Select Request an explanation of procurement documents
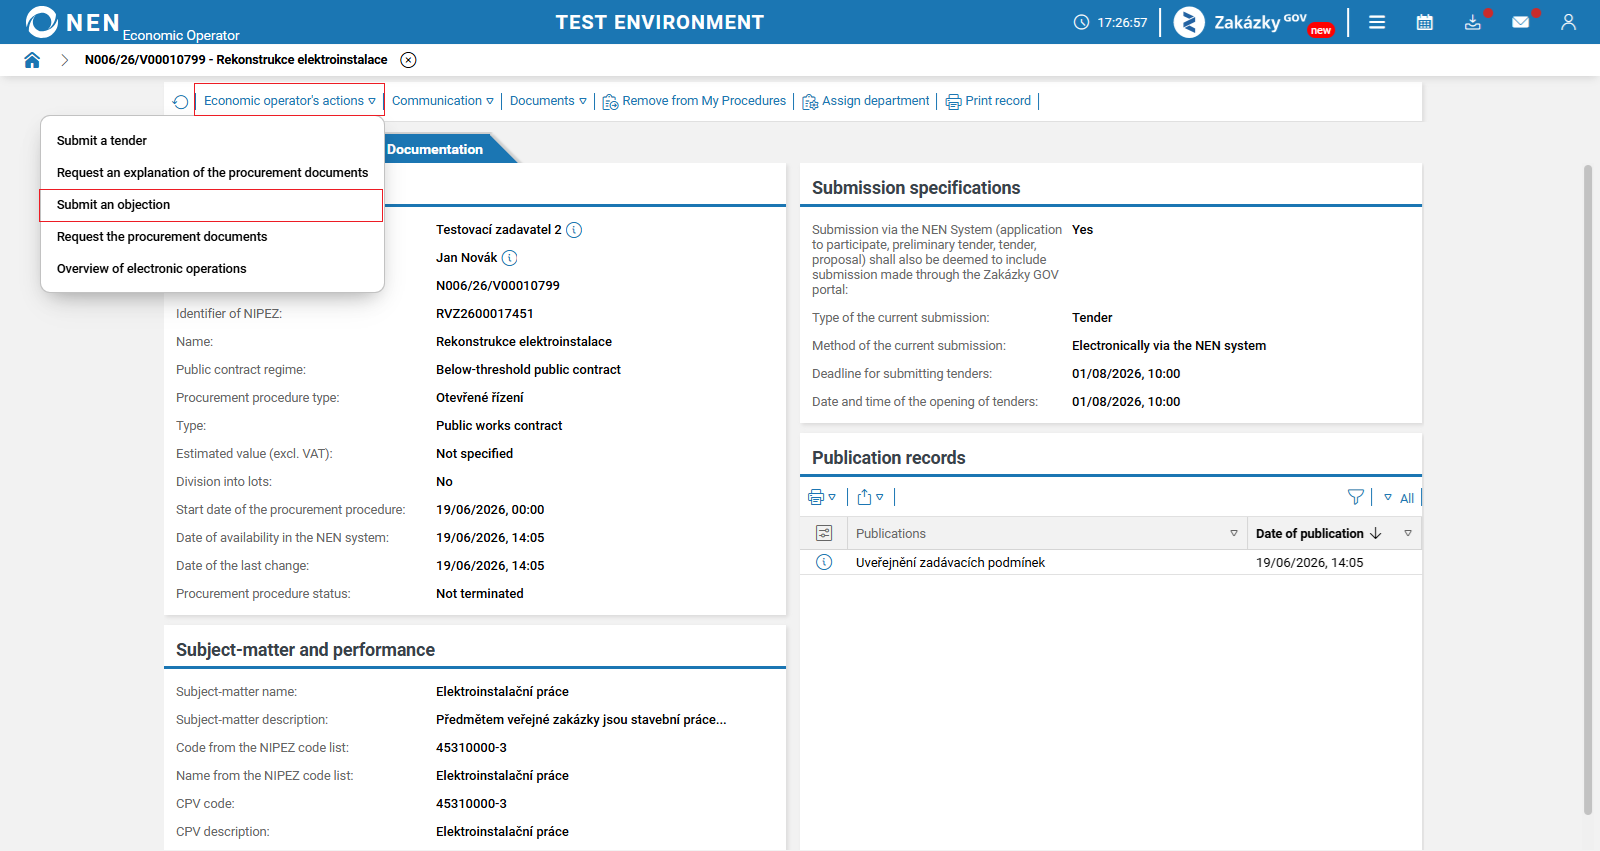 click(x=212, y=173)
